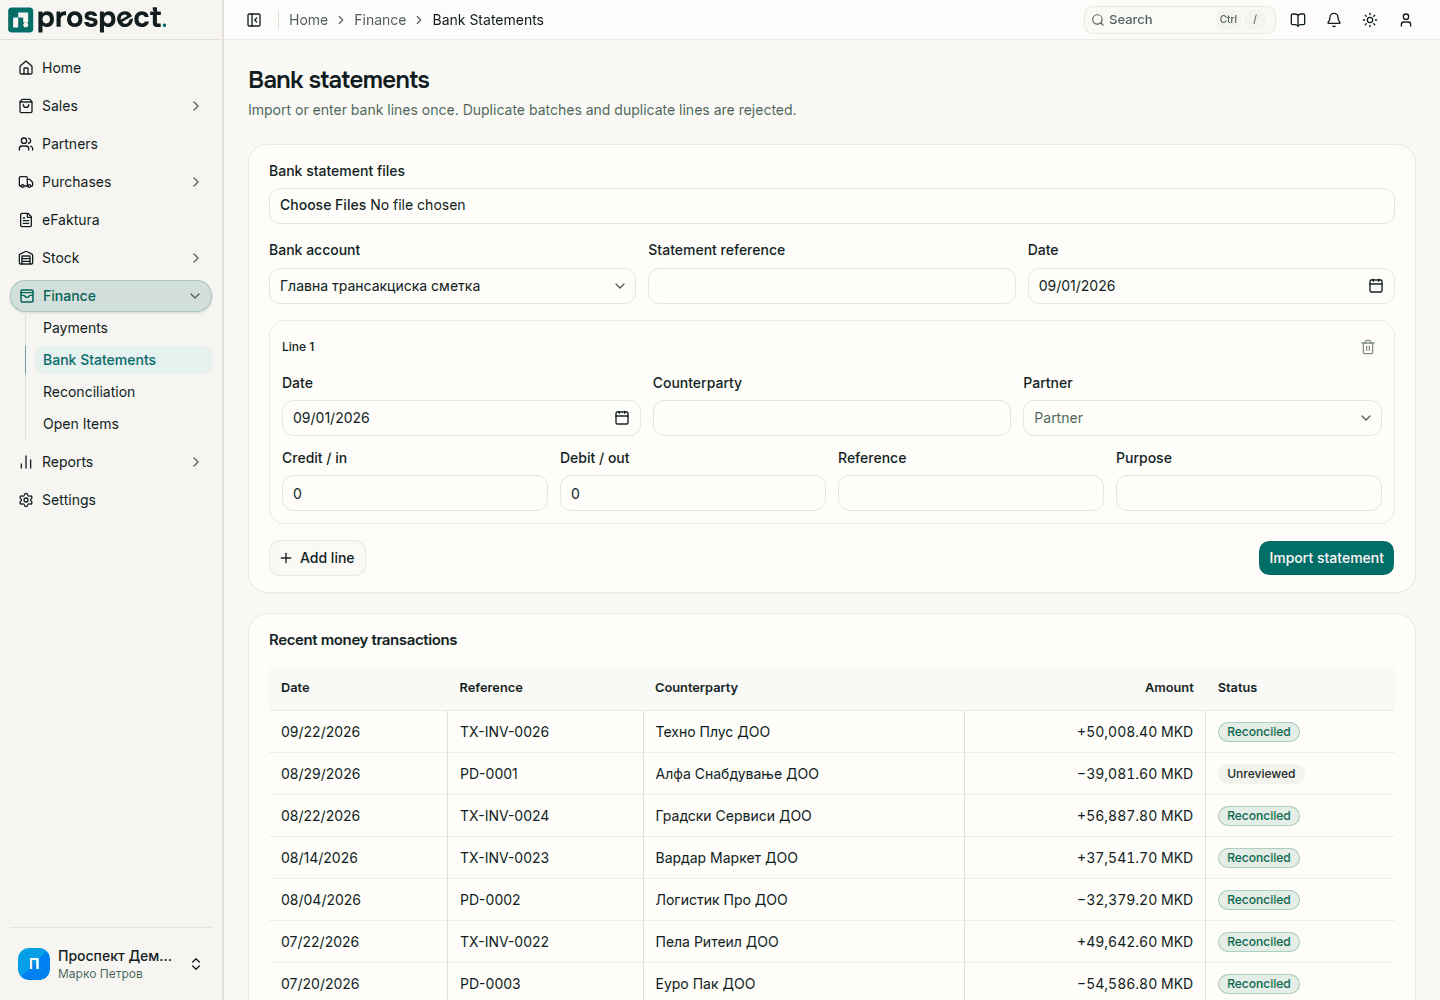
Task: Expand the Stock menu chevron
Action: click(196, 258)
